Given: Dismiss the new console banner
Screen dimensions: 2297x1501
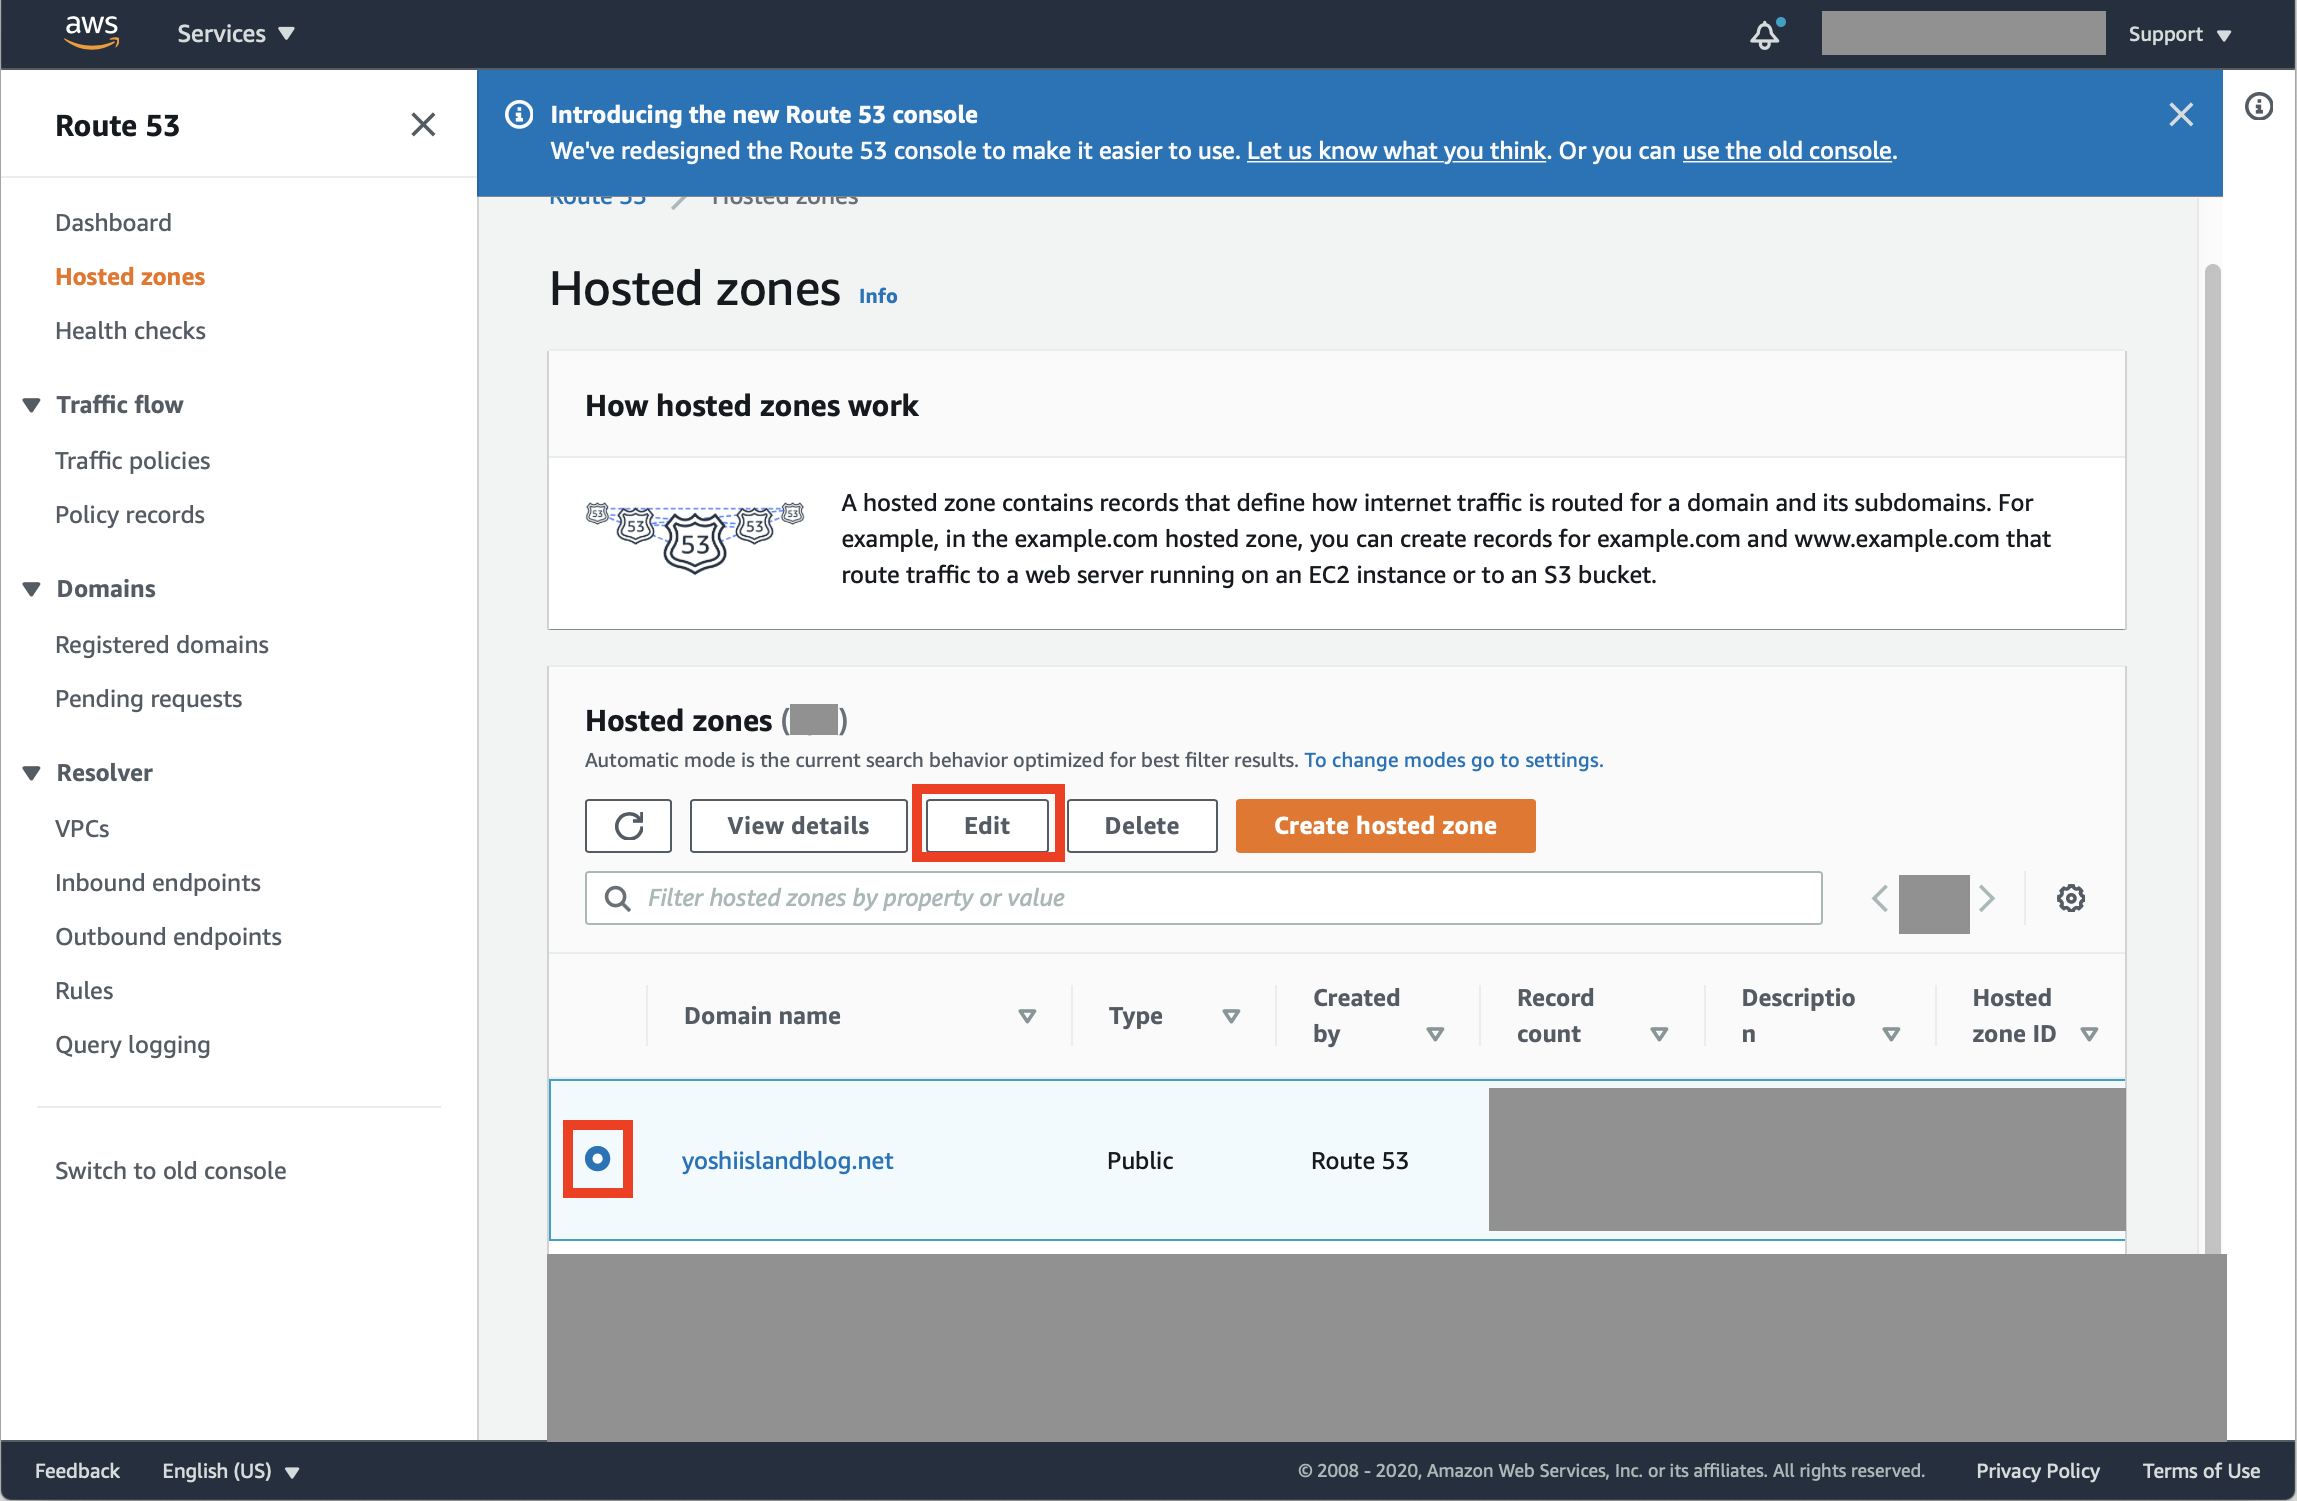Looking at the screenshot, I should (2181, 115).
